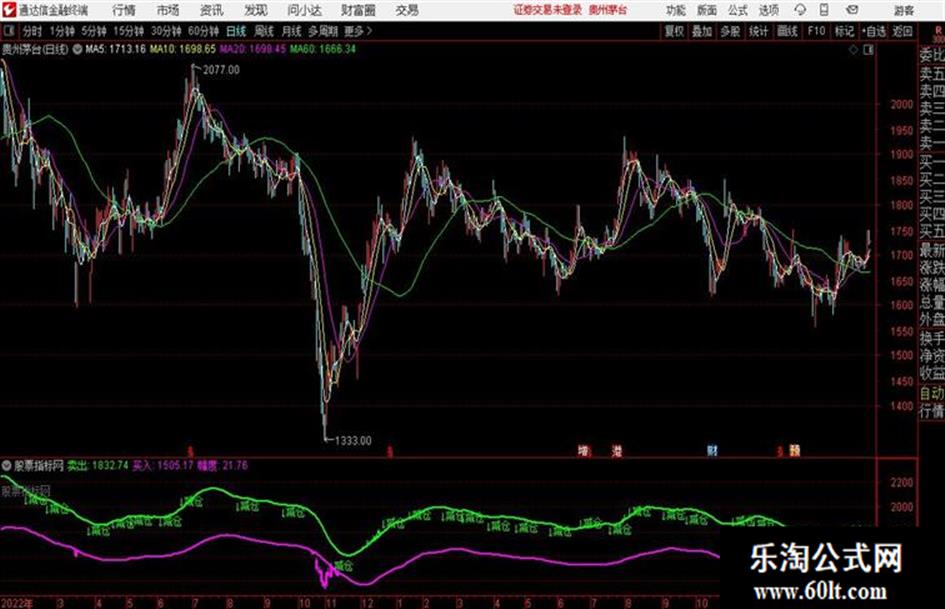945x609 pixels.
Task: Open the 版面 menu
Action: pyautogui.click(x=706, y=10)
